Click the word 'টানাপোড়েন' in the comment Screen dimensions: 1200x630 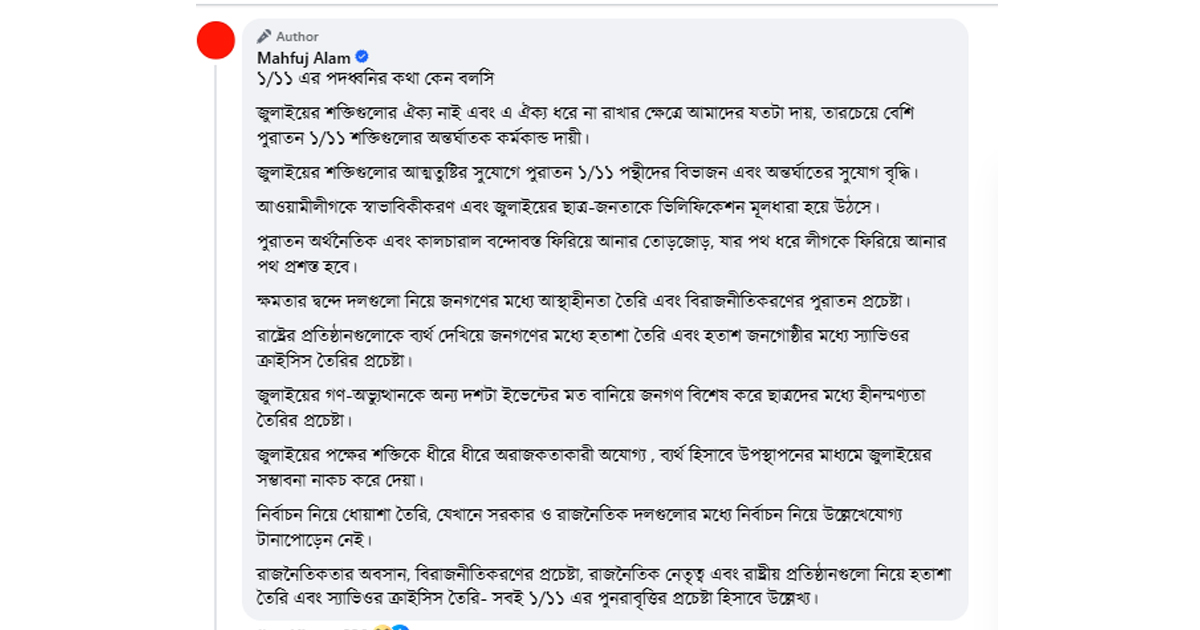tap(299, 540)
